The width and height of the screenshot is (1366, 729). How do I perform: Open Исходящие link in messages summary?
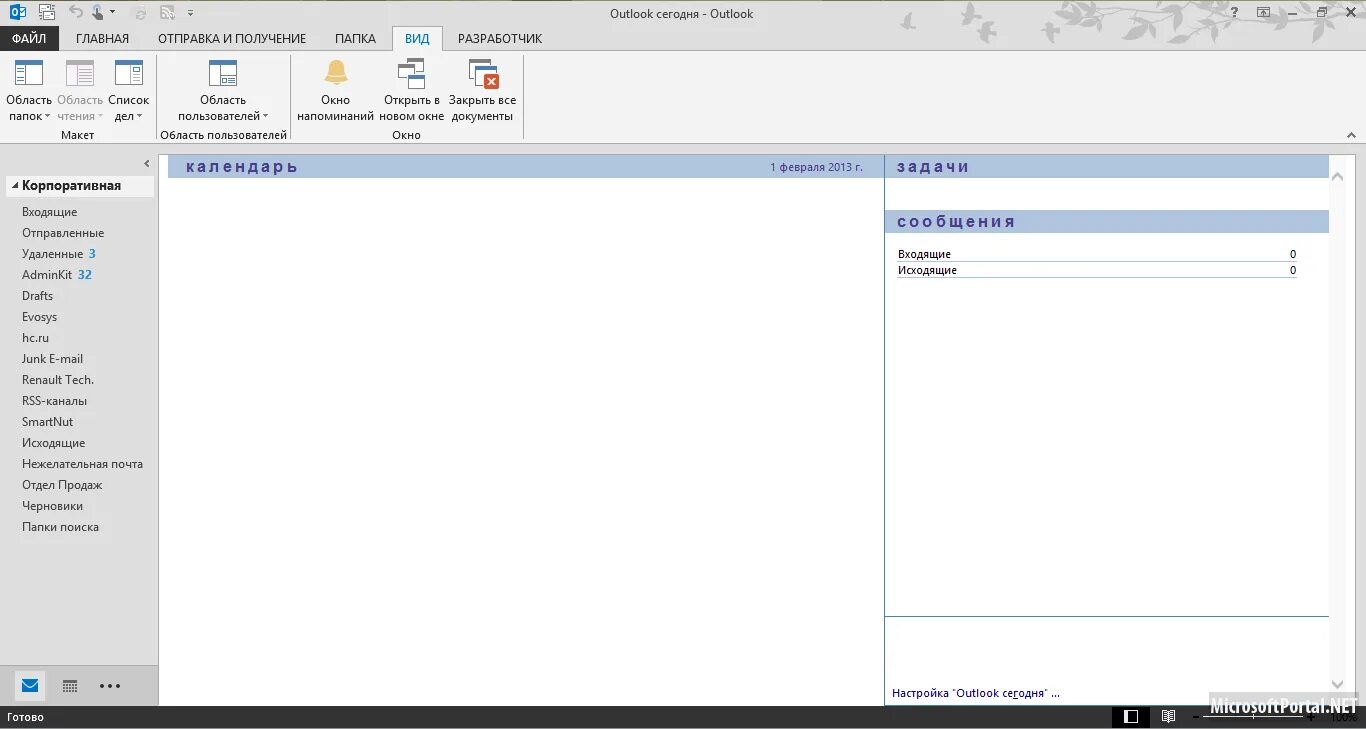pos(927,271)
